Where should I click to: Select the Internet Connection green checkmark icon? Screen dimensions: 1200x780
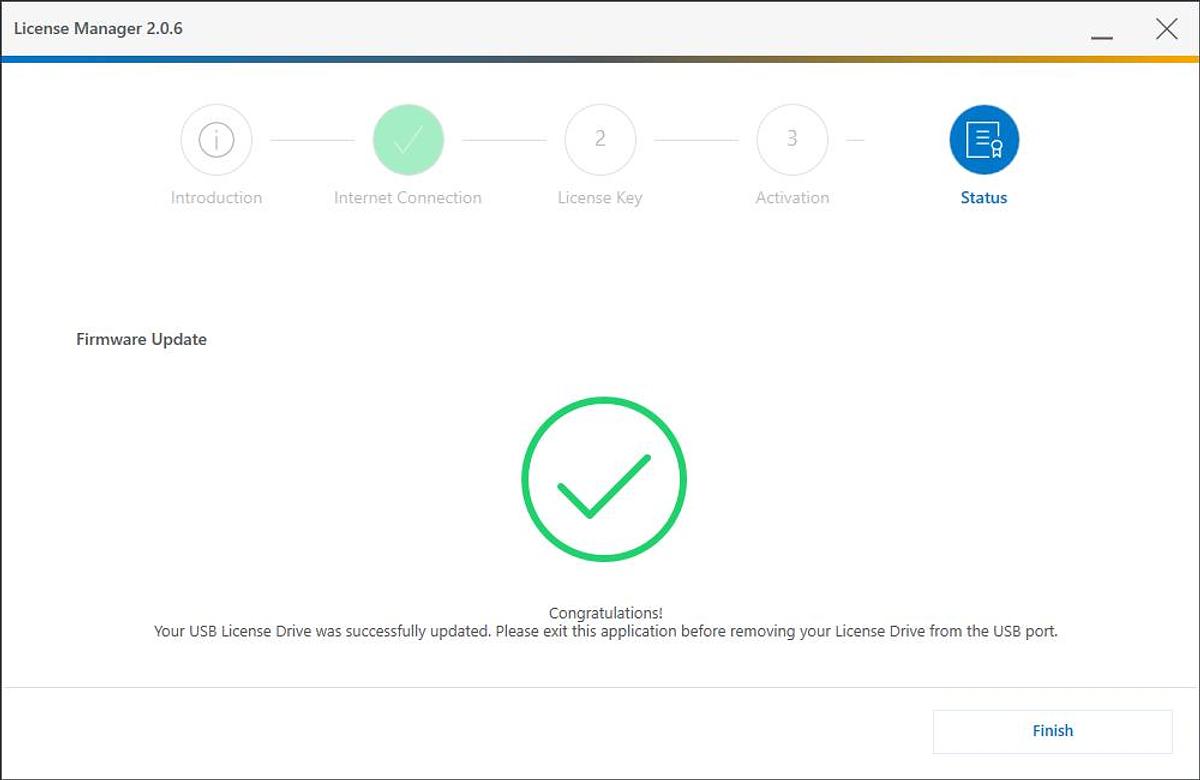408,139
